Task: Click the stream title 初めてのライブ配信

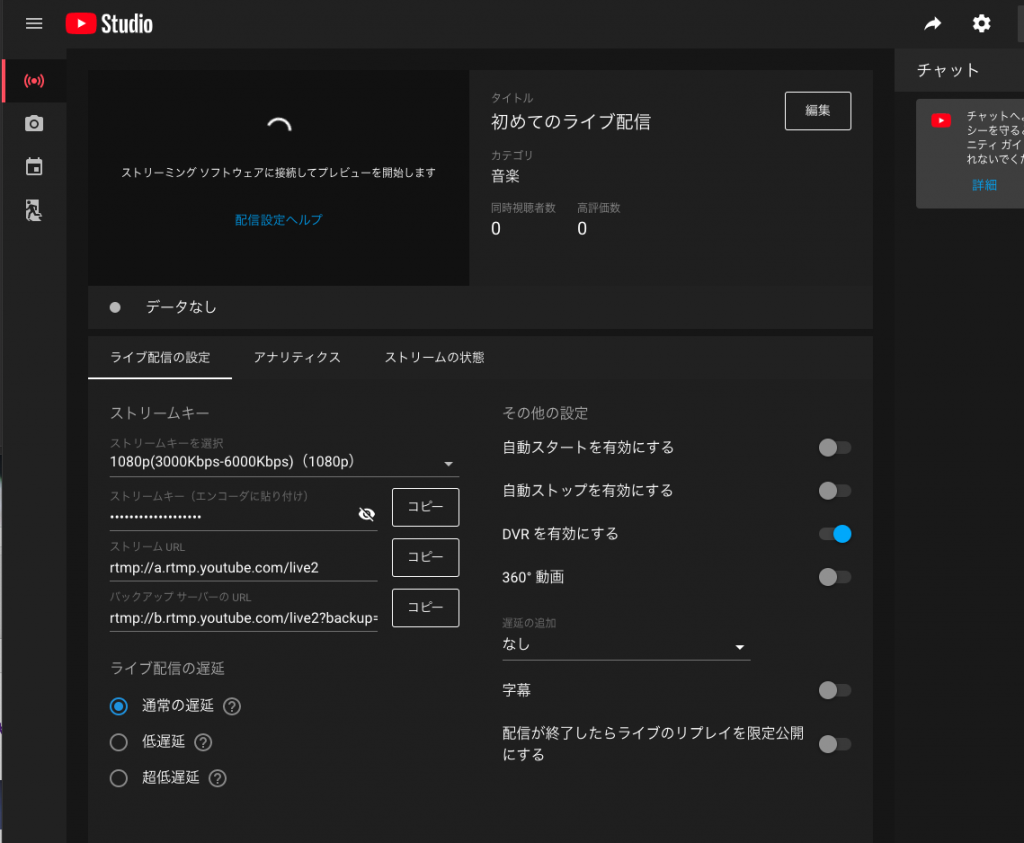Action: point(571,122)
